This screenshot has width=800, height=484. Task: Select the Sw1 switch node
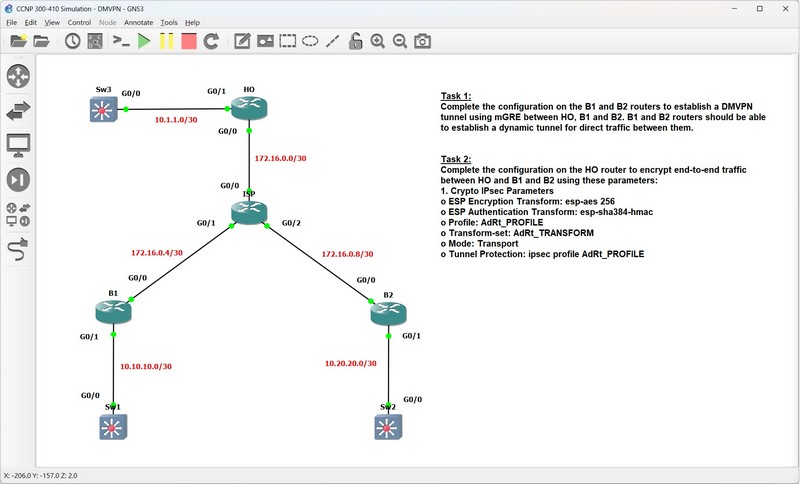click(x=113, y=426)
